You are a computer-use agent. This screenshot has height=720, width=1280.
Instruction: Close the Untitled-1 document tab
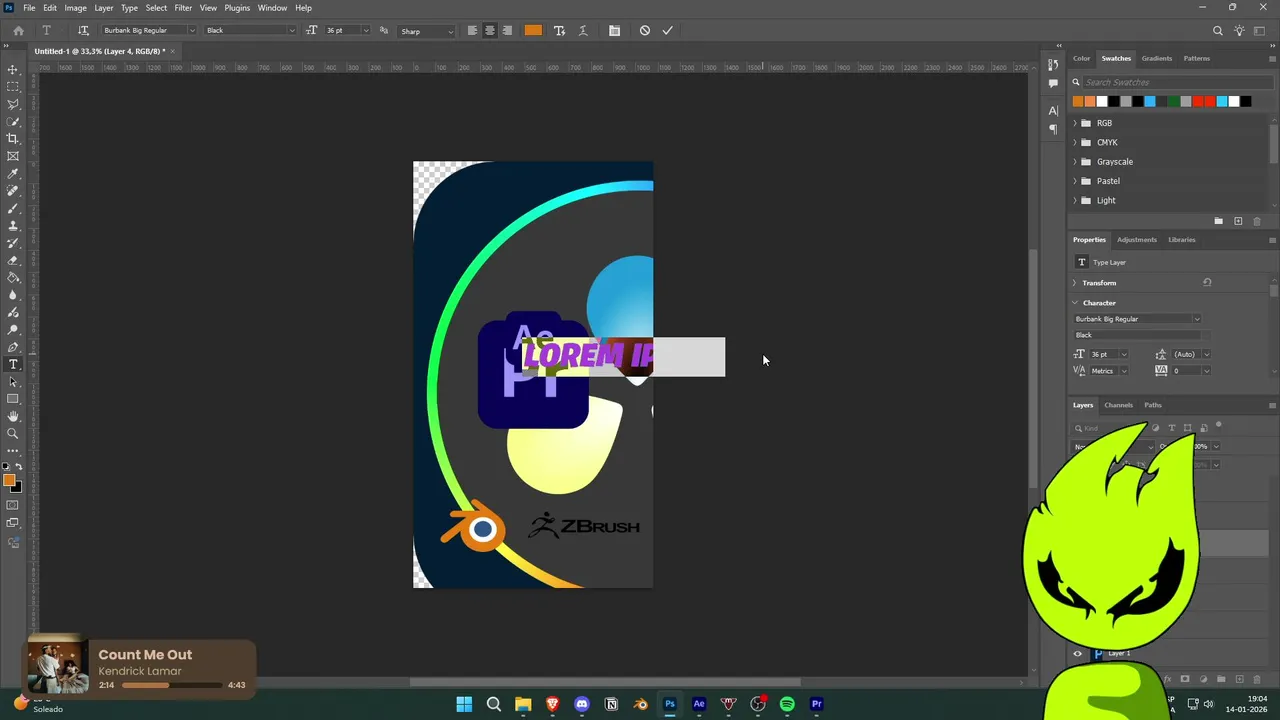click(x=172, y=51)
